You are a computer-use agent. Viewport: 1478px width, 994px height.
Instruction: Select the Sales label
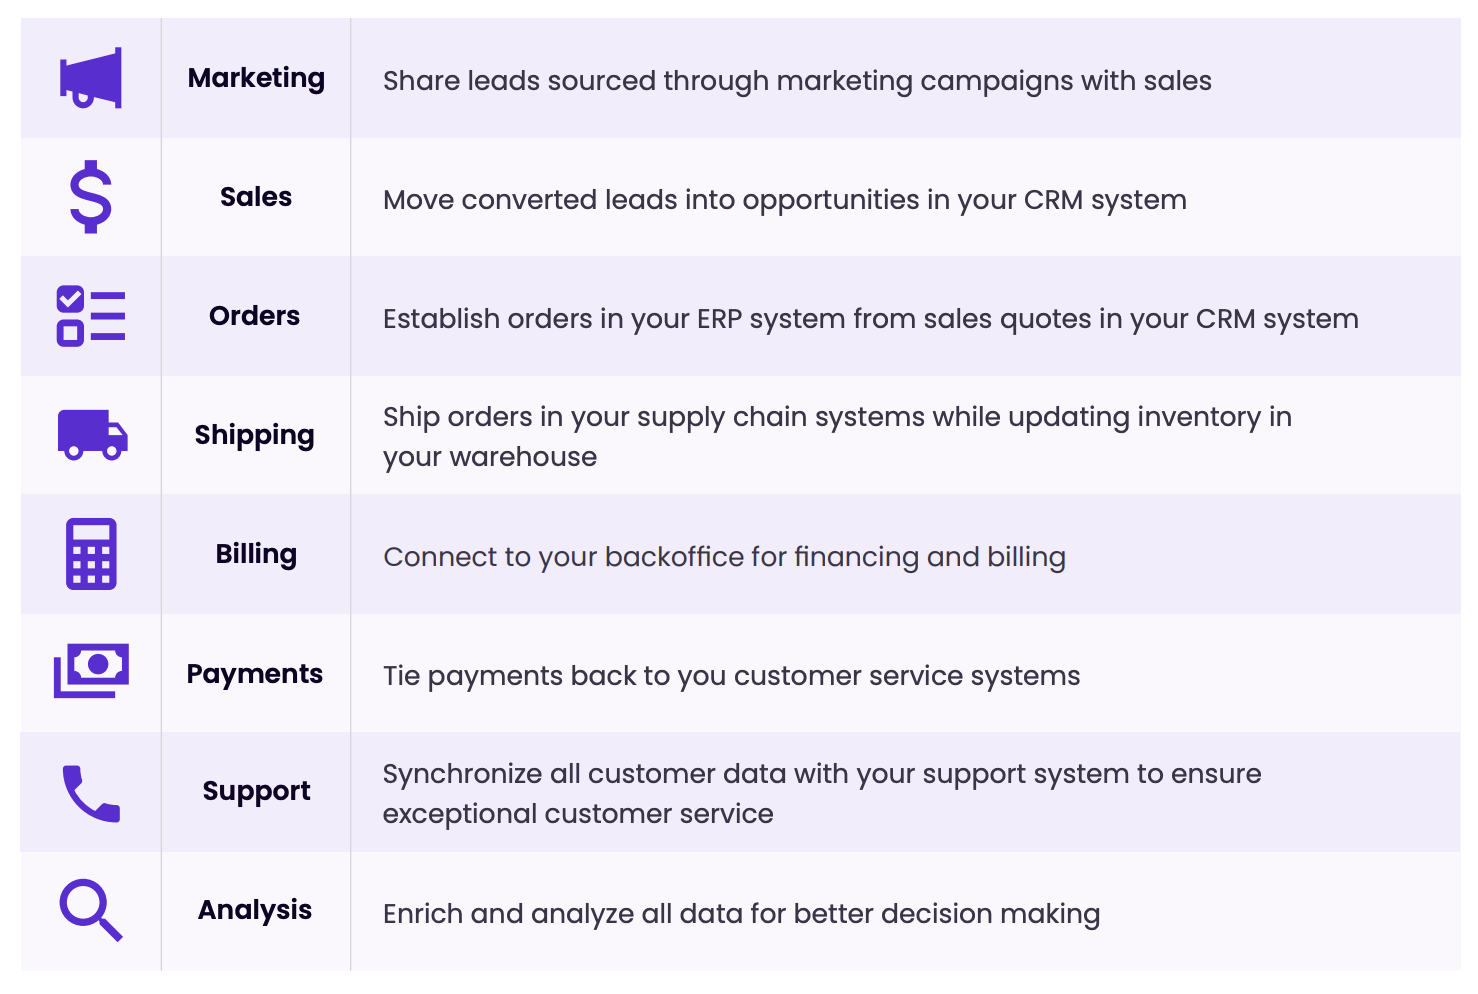pyautogui.click(x=256, y=197)
